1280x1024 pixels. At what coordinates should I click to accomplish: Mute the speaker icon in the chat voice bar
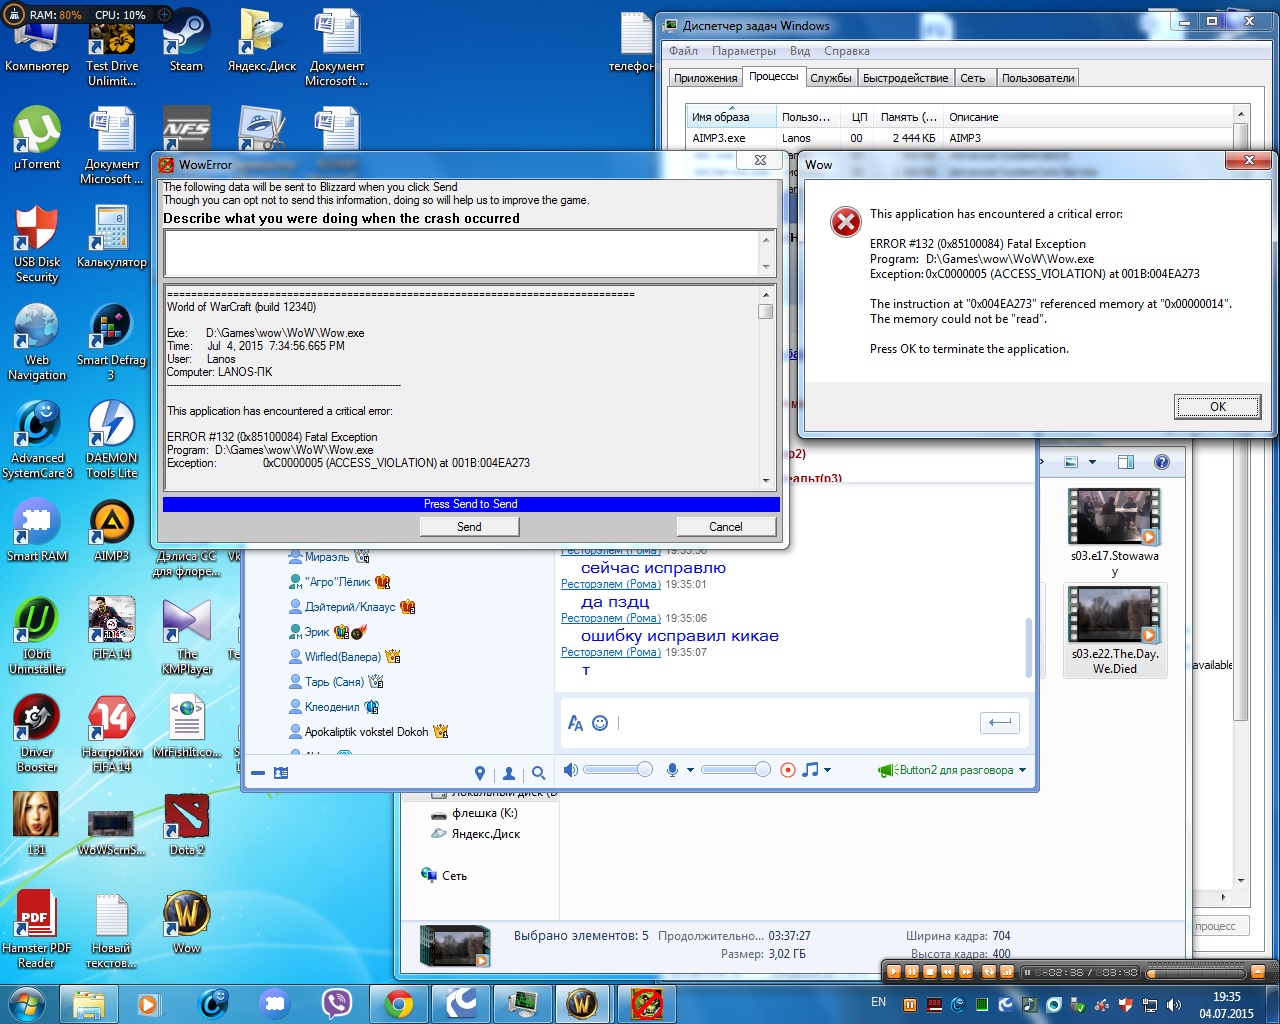(x=570, y=770)
